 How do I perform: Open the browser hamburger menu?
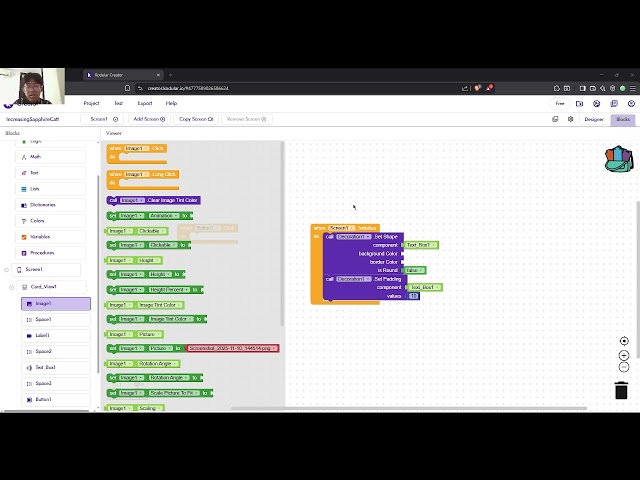pos(633,88)
